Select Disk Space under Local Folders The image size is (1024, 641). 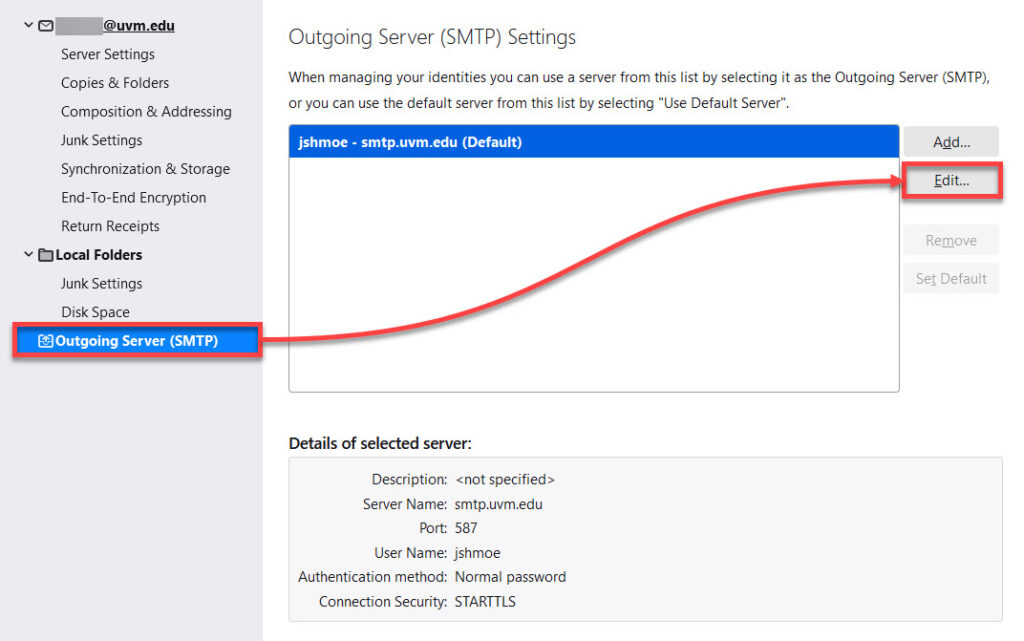coord(95,312)
